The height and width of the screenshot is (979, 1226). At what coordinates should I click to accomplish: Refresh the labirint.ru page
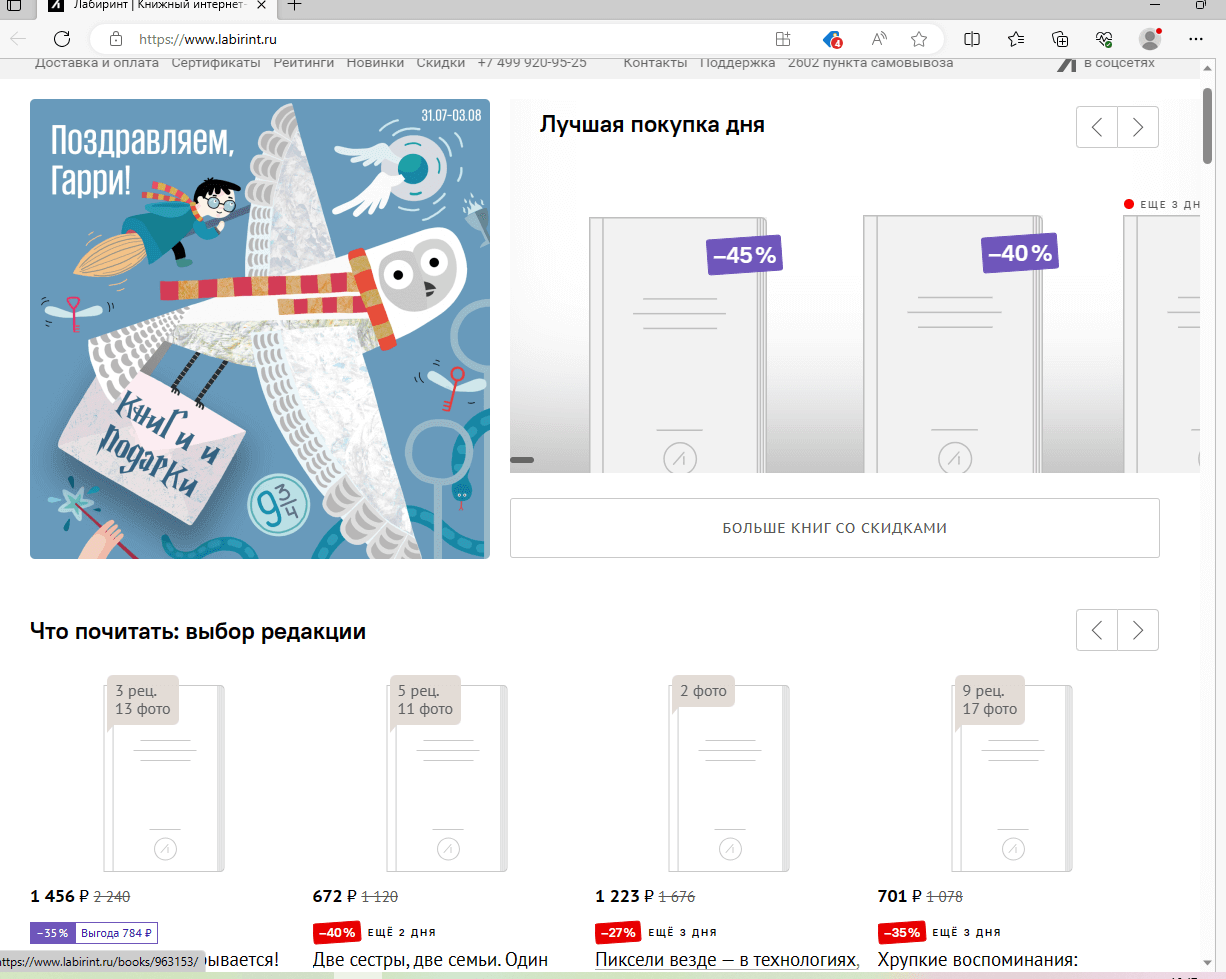click(62, 39)
